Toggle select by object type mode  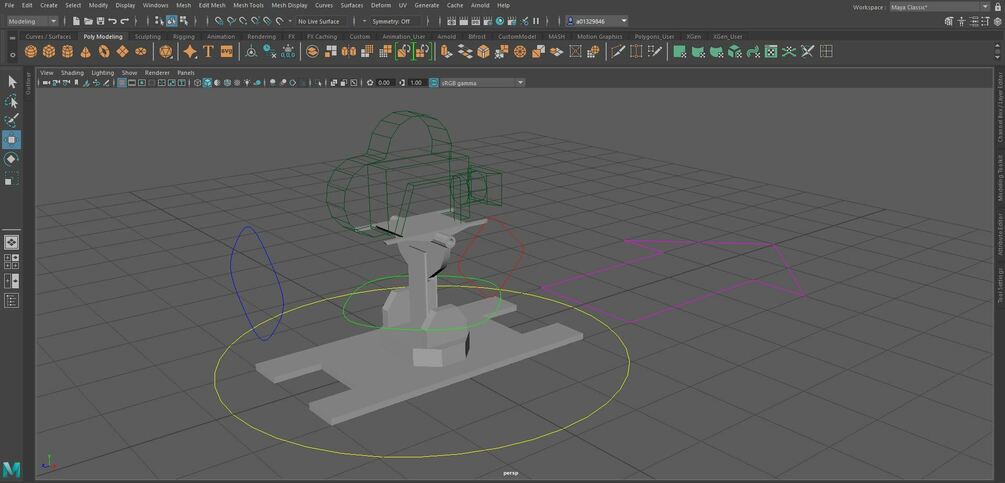click(x=172, y=21)
